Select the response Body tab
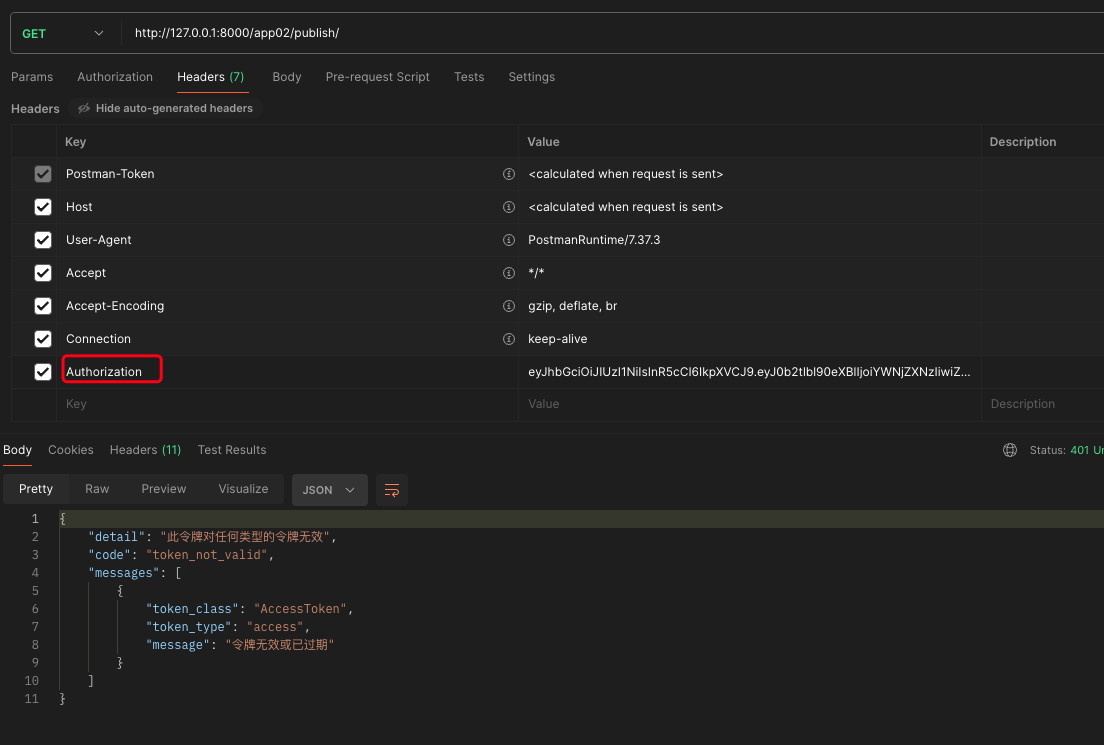The image size is (1104, 745). click(18, 450)
